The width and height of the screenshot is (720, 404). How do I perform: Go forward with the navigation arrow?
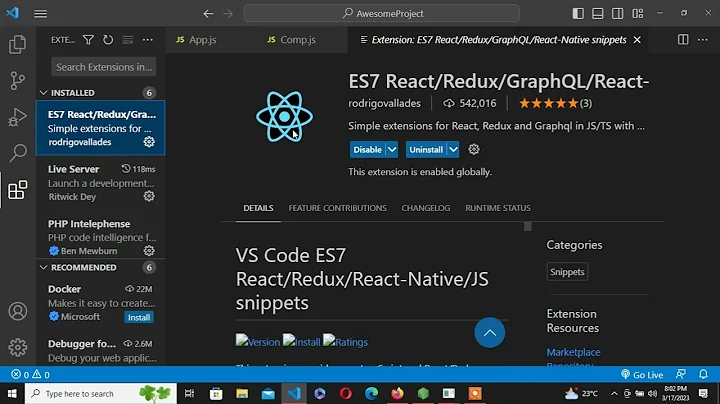pyautogui.click(x=228, y=13)
